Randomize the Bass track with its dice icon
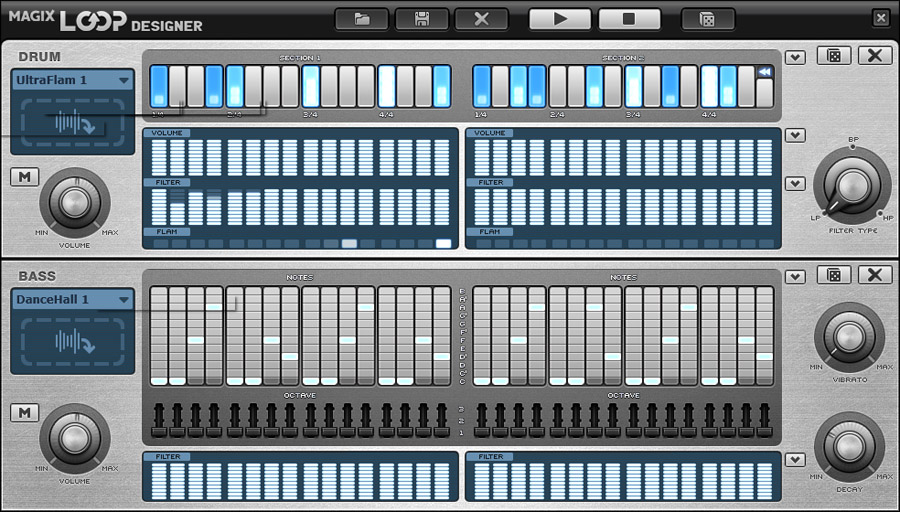 tap(833, 274)
